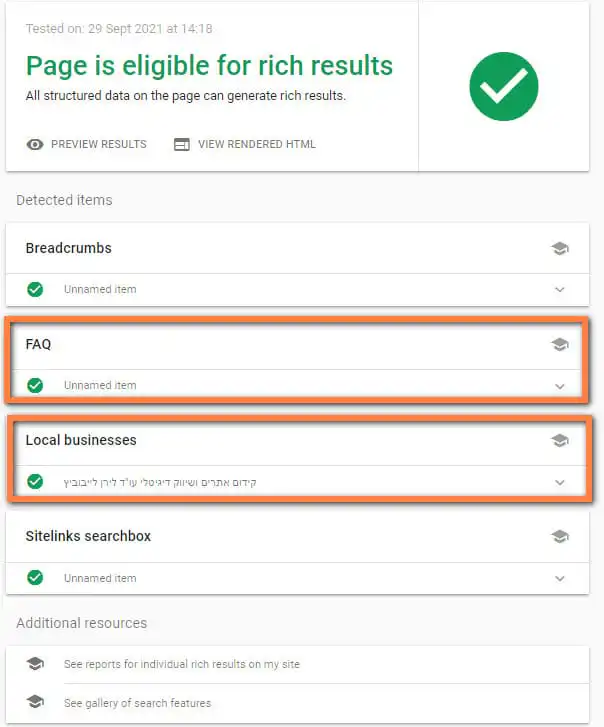This screenshot has height=727, width=604.
Task: Select the Sitelinks searchbox heading
Action: (88, 536)
